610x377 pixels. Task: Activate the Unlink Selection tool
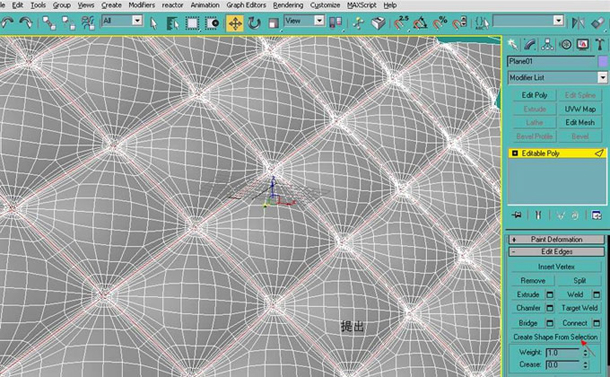[x=68, y=23]
